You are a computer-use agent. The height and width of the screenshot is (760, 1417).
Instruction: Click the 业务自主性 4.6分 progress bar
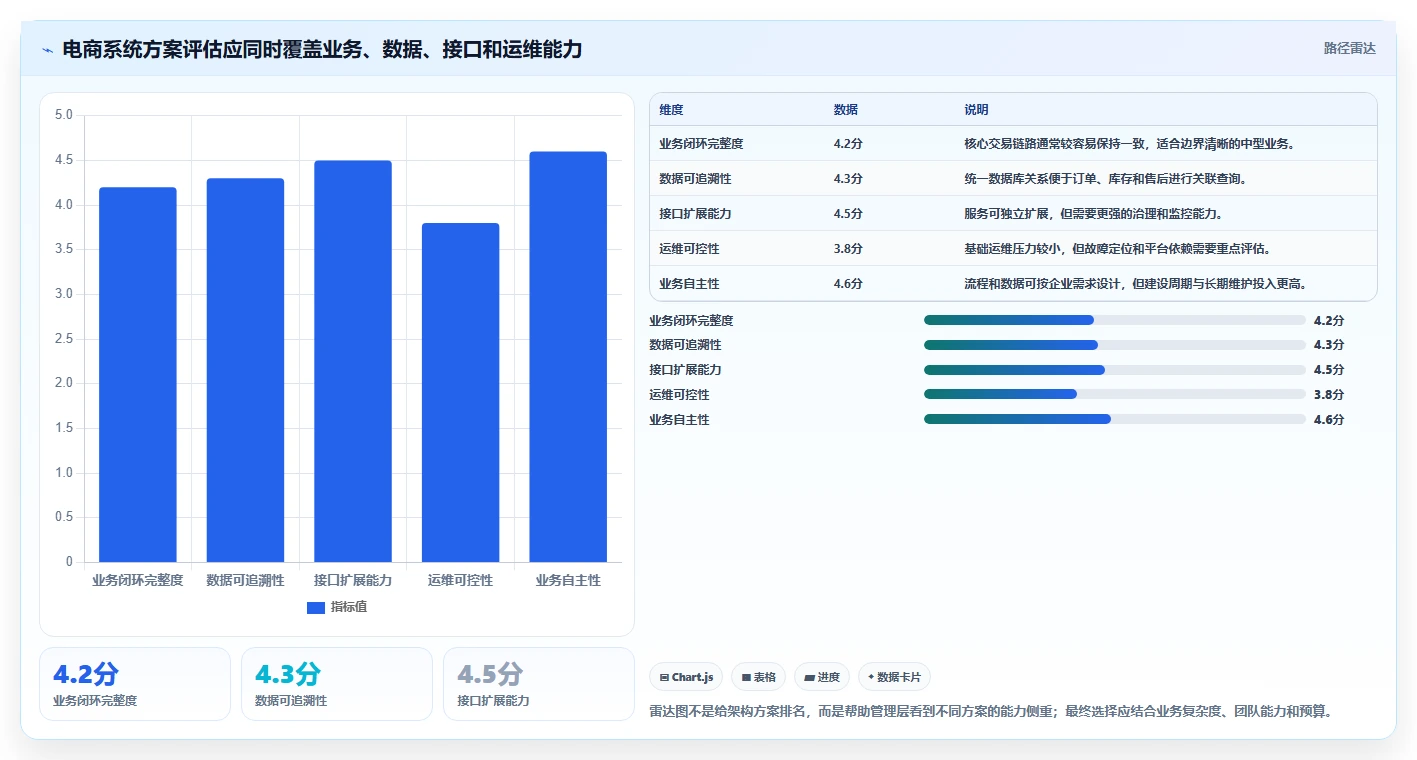pos(1115,419)
